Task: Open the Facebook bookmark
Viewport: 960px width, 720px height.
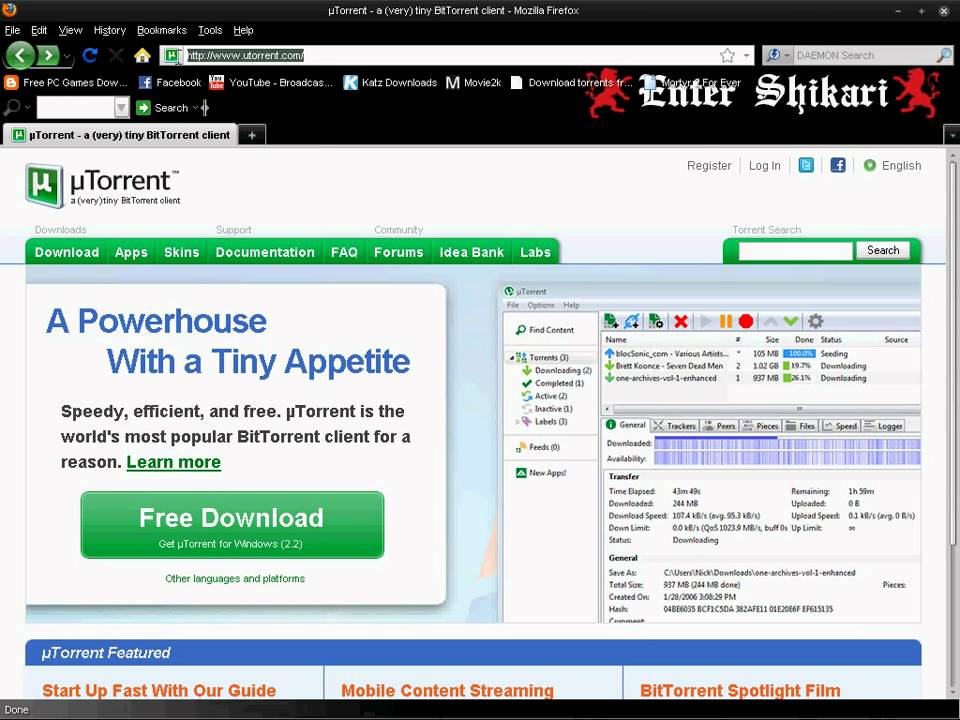Action: 170,82
